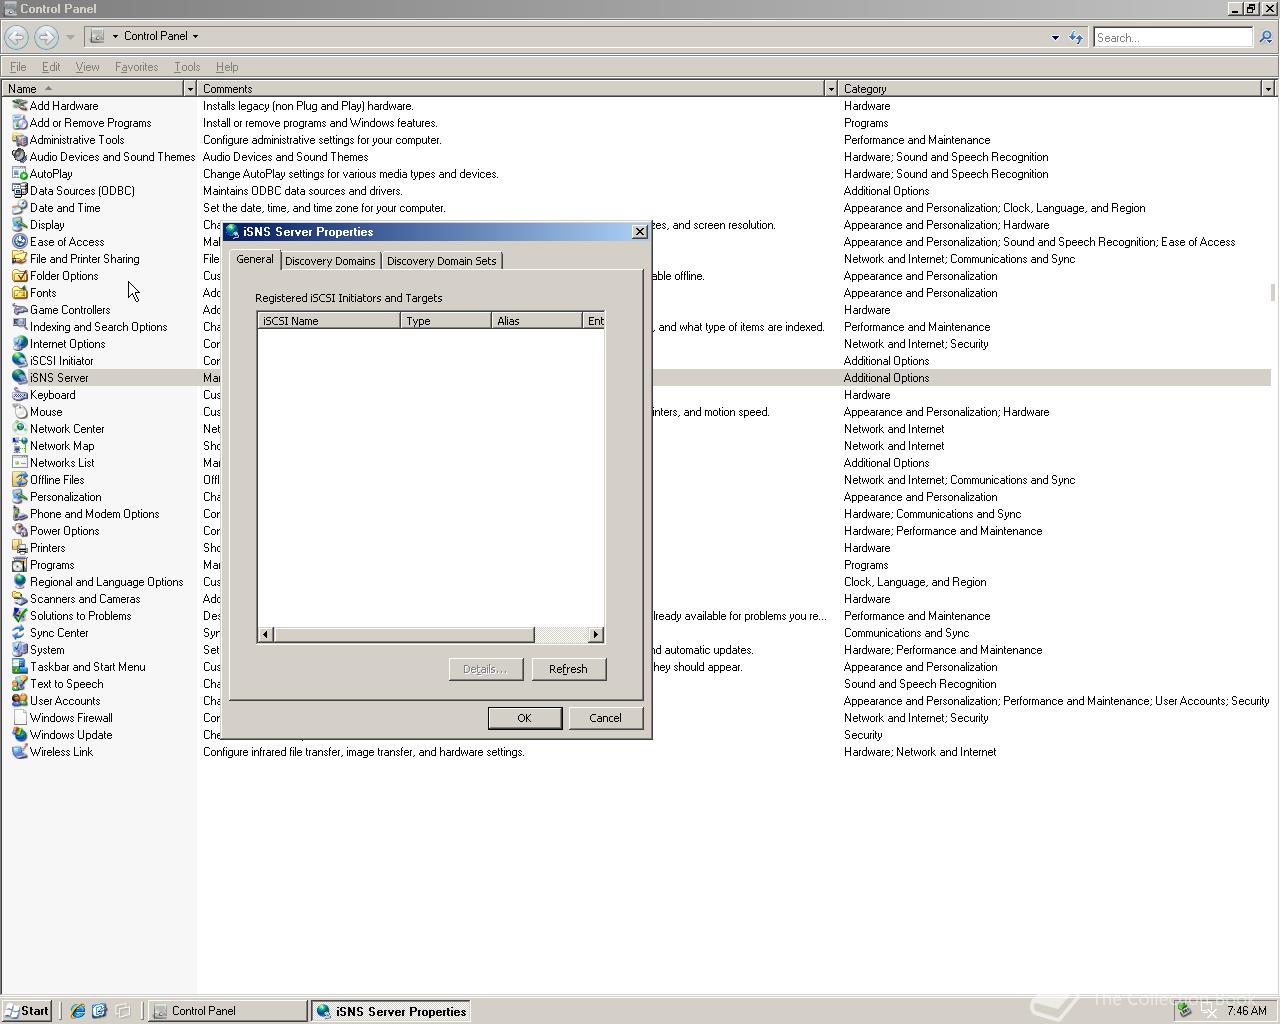The height and width of the screenshot is (1024, 1280).
Task: Select the iSNS Server icon
Action: click(19, 378)
